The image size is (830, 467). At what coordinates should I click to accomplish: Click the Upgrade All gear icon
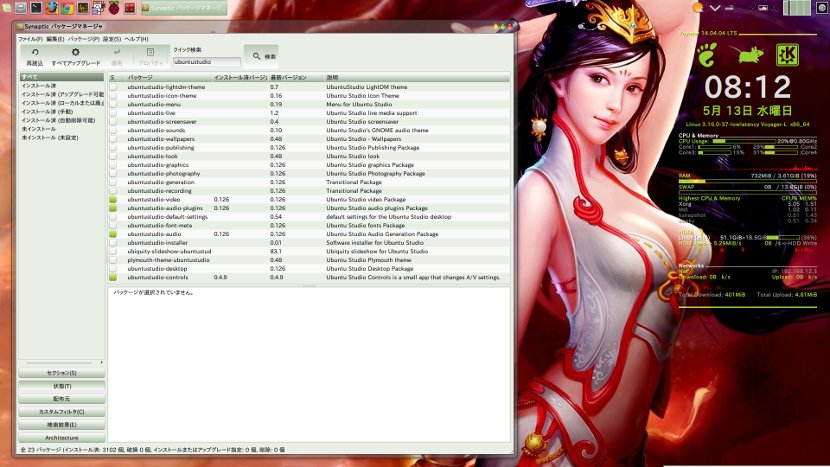tap(76, 52)
